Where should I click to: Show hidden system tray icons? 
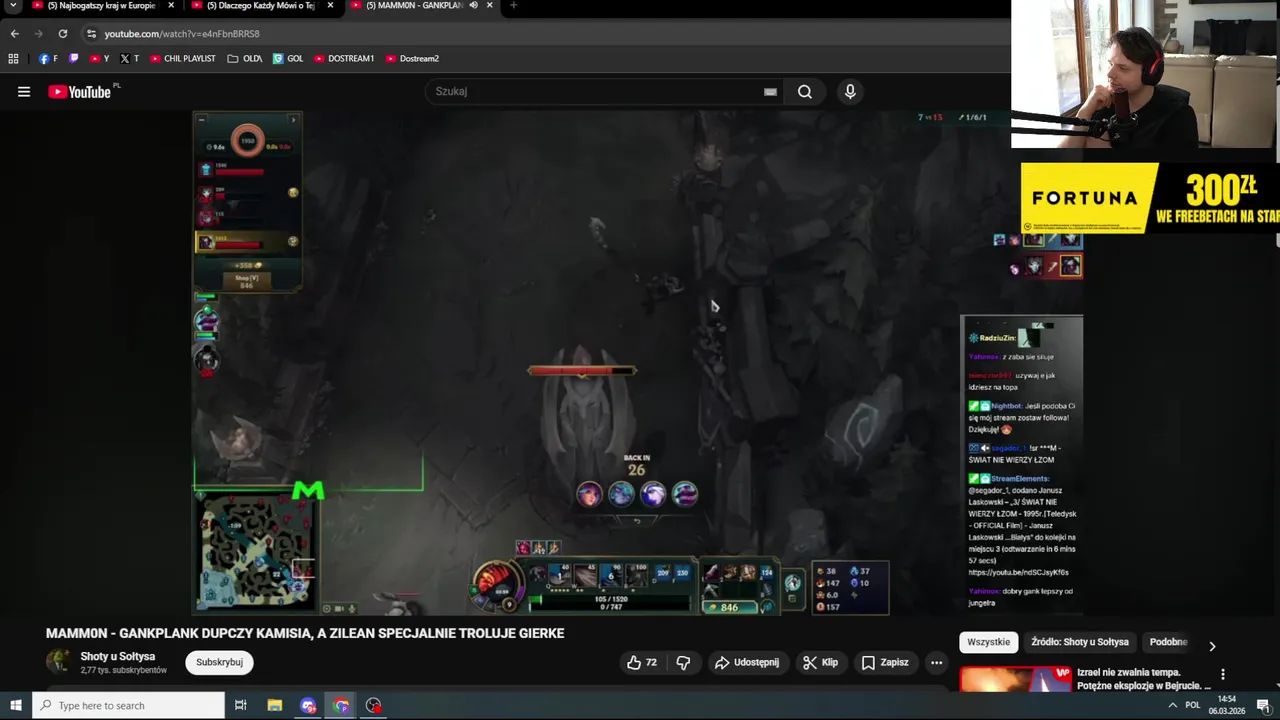click(1172, 706)
